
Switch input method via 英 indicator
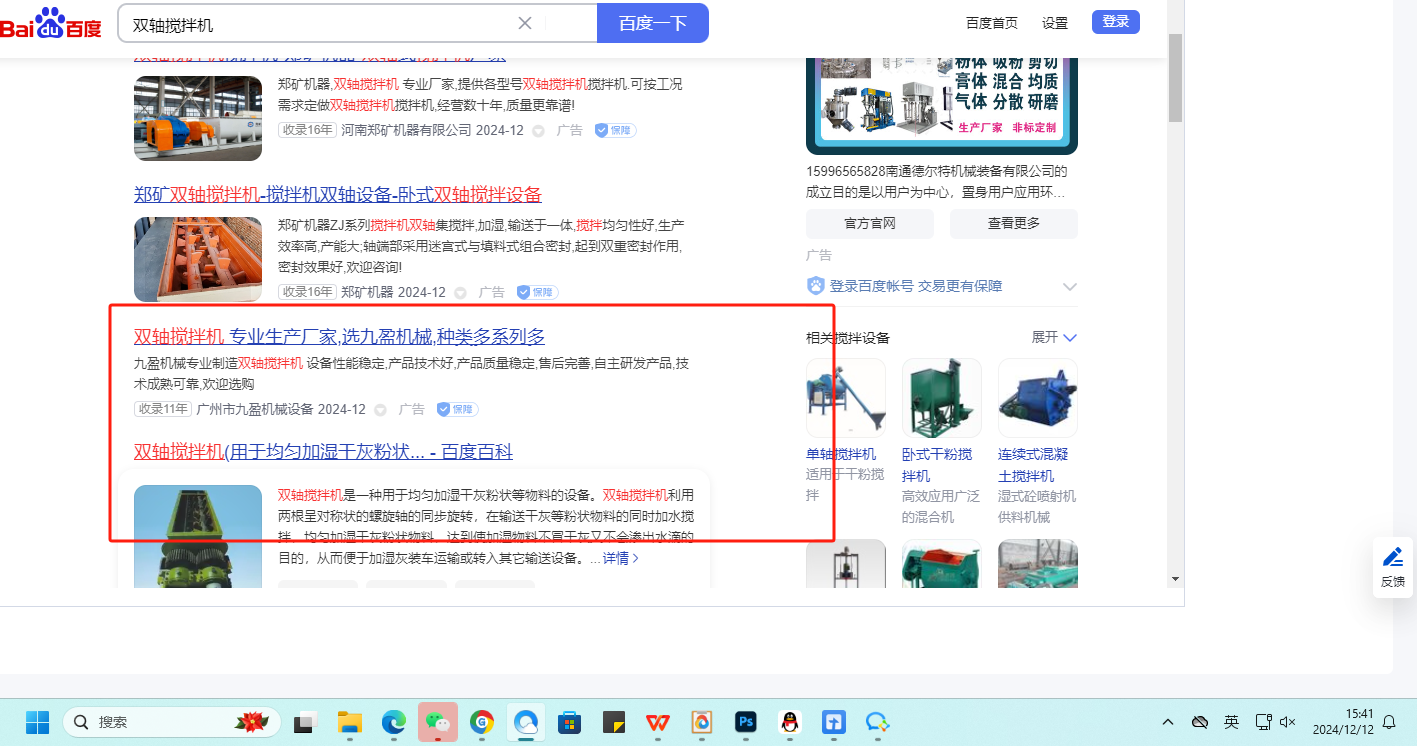pos(1232,722)
